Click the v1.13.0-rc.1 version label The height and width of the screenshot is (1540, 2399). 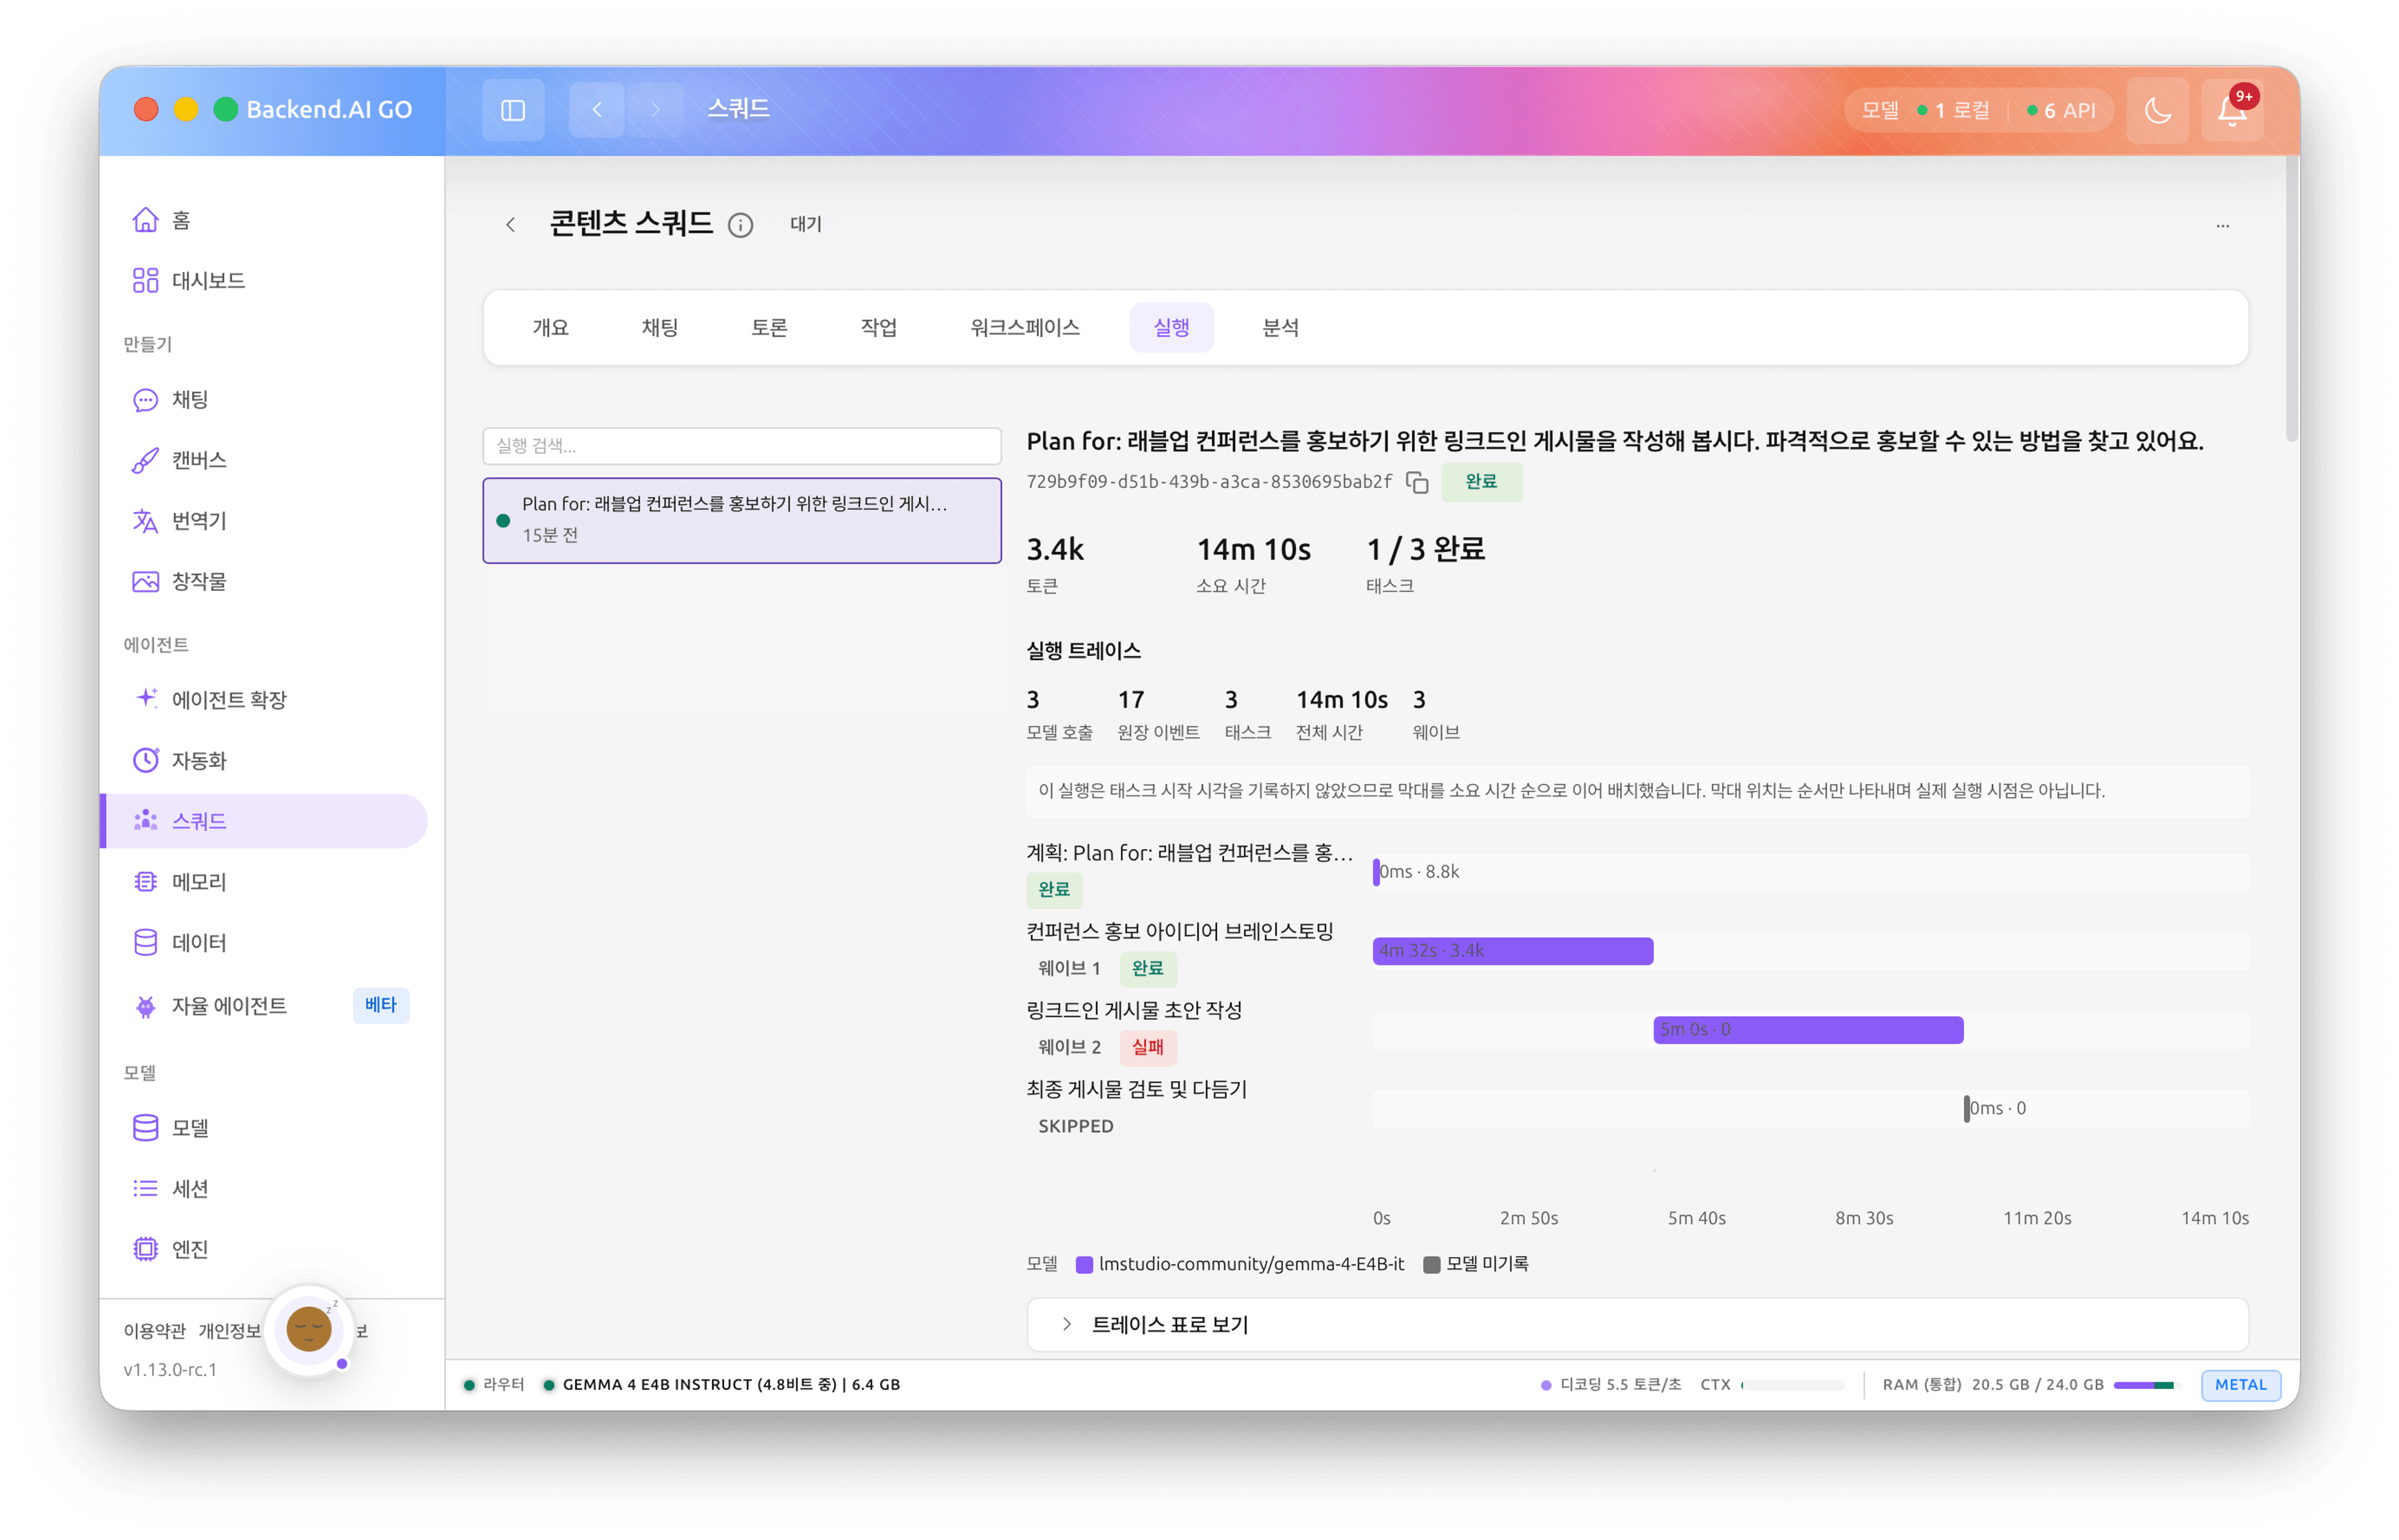[x=170, y=1370]
